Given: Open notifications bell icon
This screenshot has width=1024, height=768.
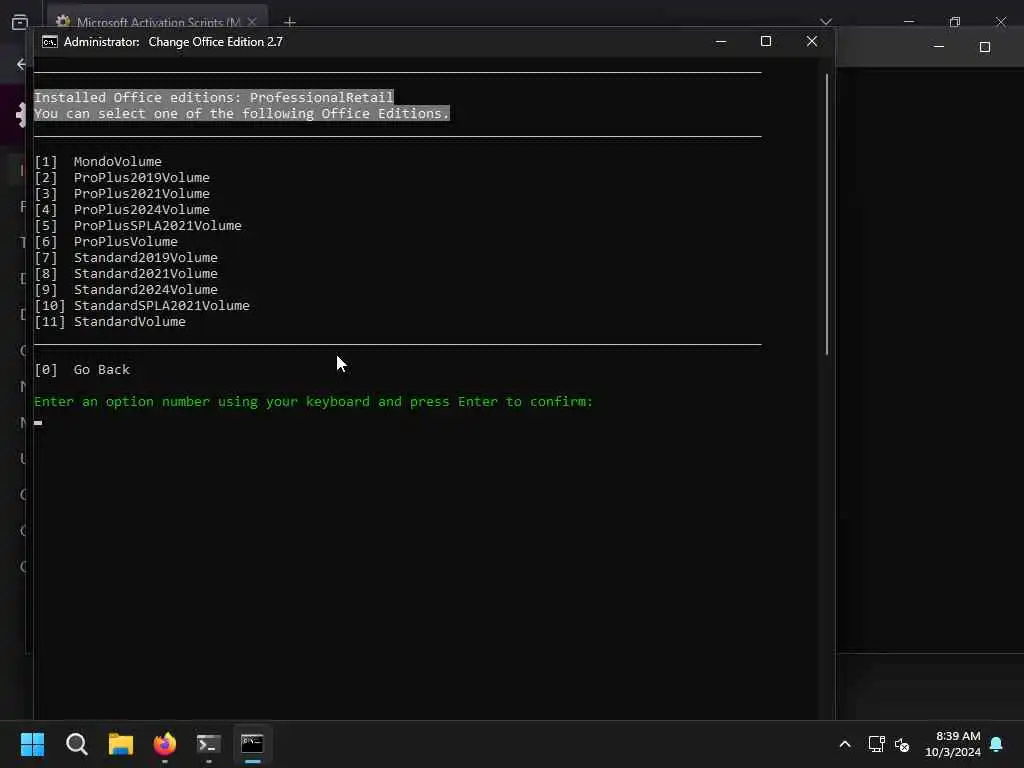Looking at the screenshot, I should click(x=996, y=744).
